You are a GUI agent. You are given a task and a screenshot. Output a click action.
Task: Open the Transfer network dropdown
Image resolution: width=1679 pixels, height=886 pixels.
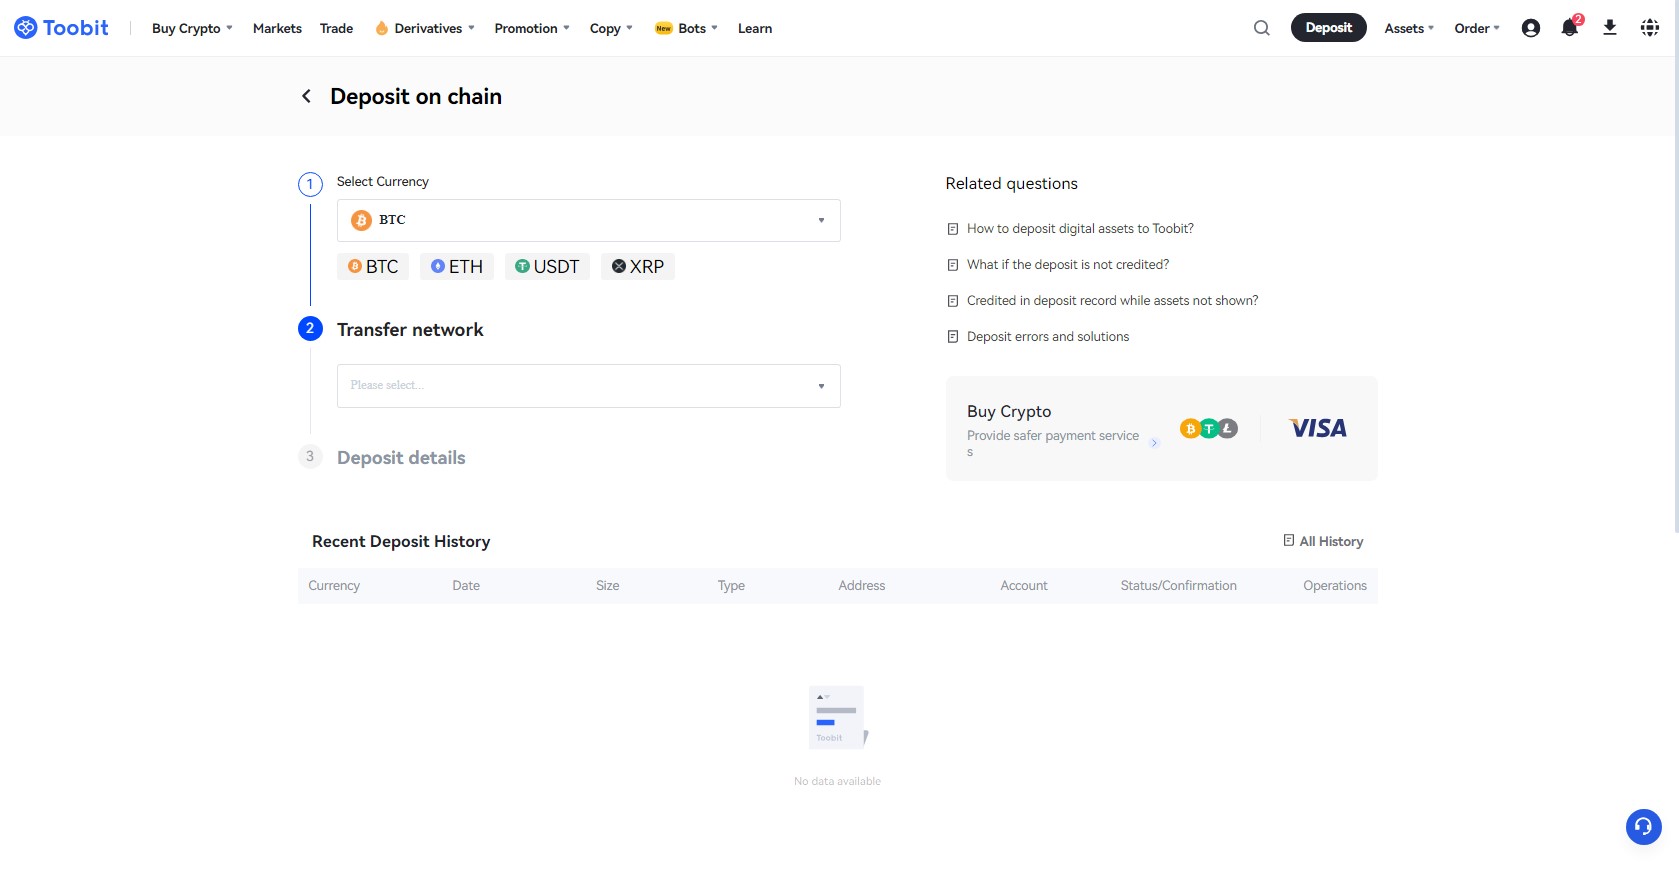[588, 386]
